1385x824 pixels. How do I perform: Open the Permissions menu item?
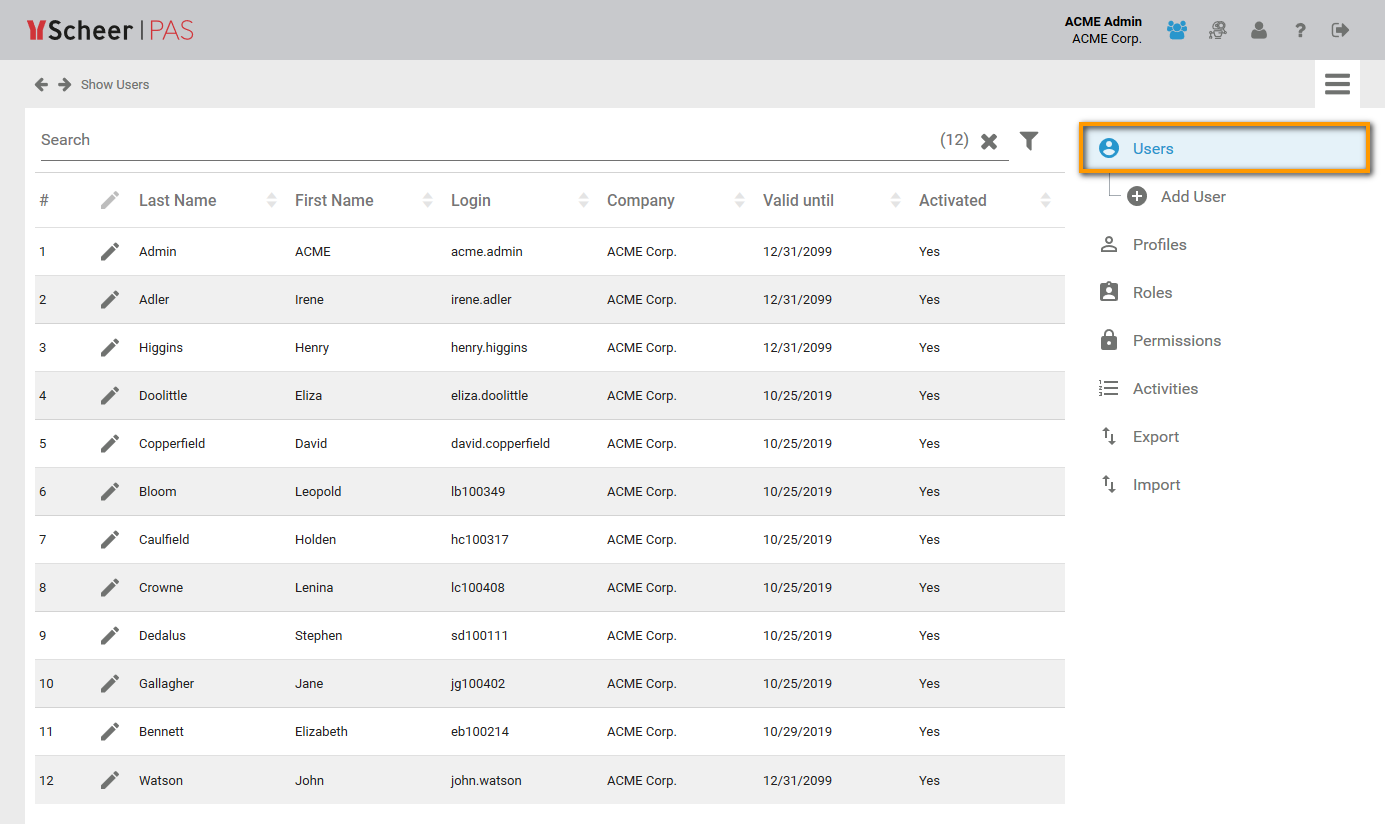(1176, 341)
